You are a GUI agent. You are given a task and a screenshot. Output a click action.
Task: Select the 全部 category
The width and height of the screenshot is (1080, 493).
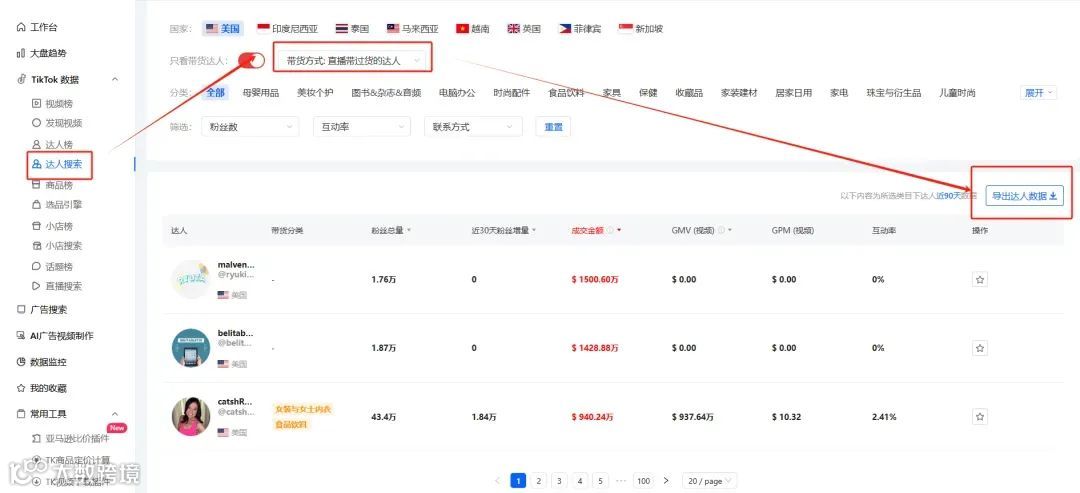(x=215, y=92)
